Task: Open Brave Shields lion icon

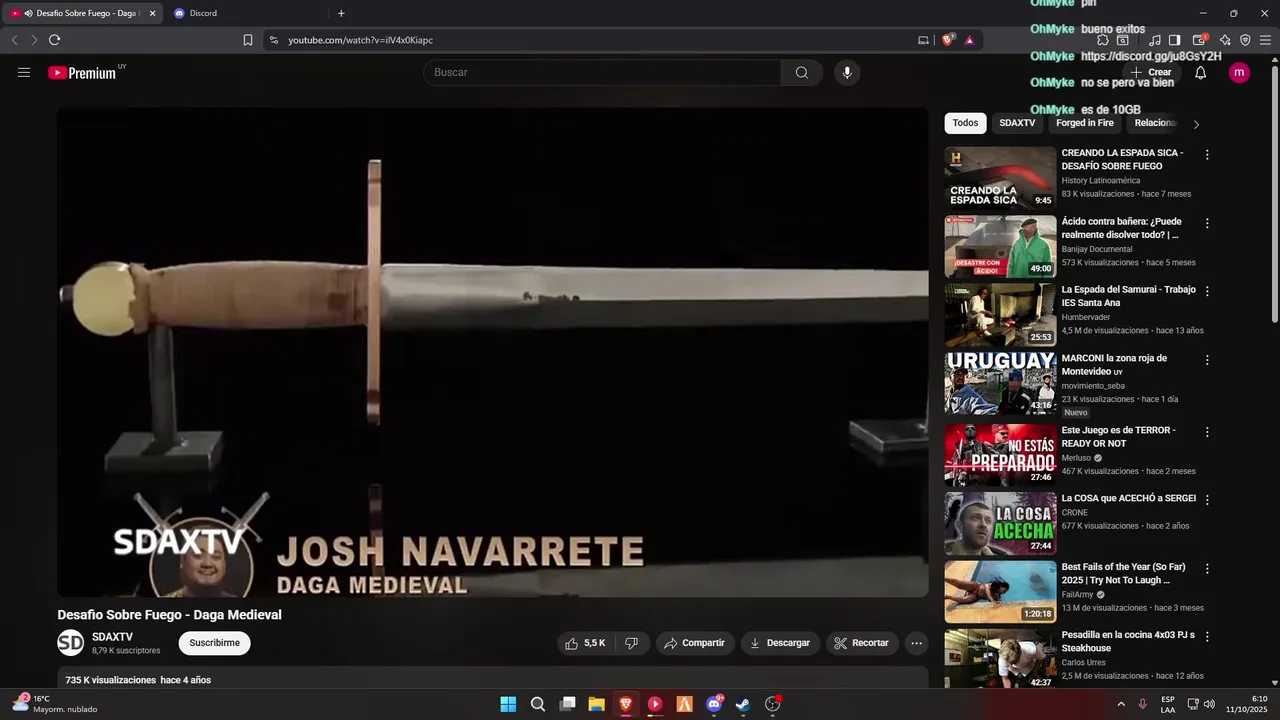Action: coord(948,40)
